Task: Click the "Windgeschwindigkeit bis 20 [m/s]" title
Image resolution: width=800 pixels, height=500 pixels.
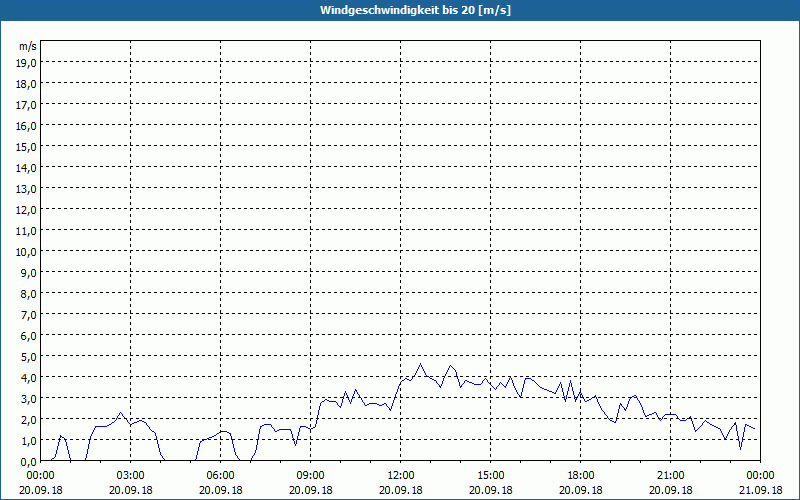Action: click(x=415, y=10)
